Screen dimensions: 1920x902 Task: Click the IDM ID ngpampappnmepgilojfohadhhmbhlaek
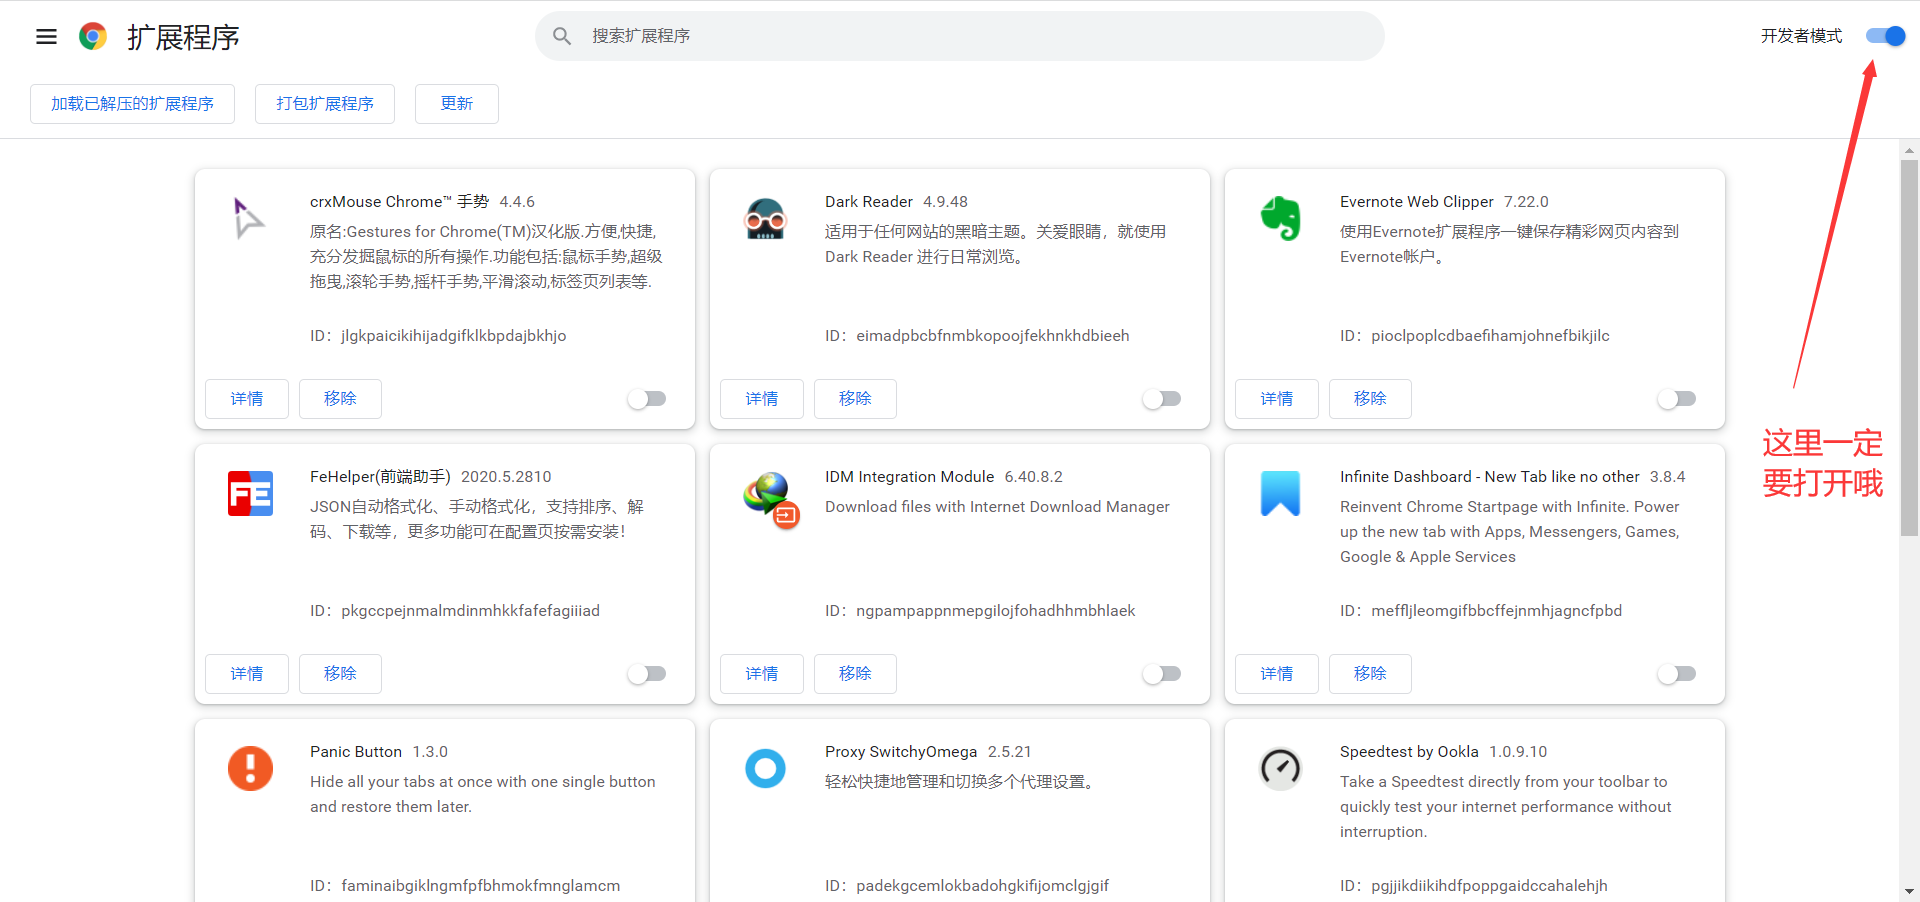point(996,611)
